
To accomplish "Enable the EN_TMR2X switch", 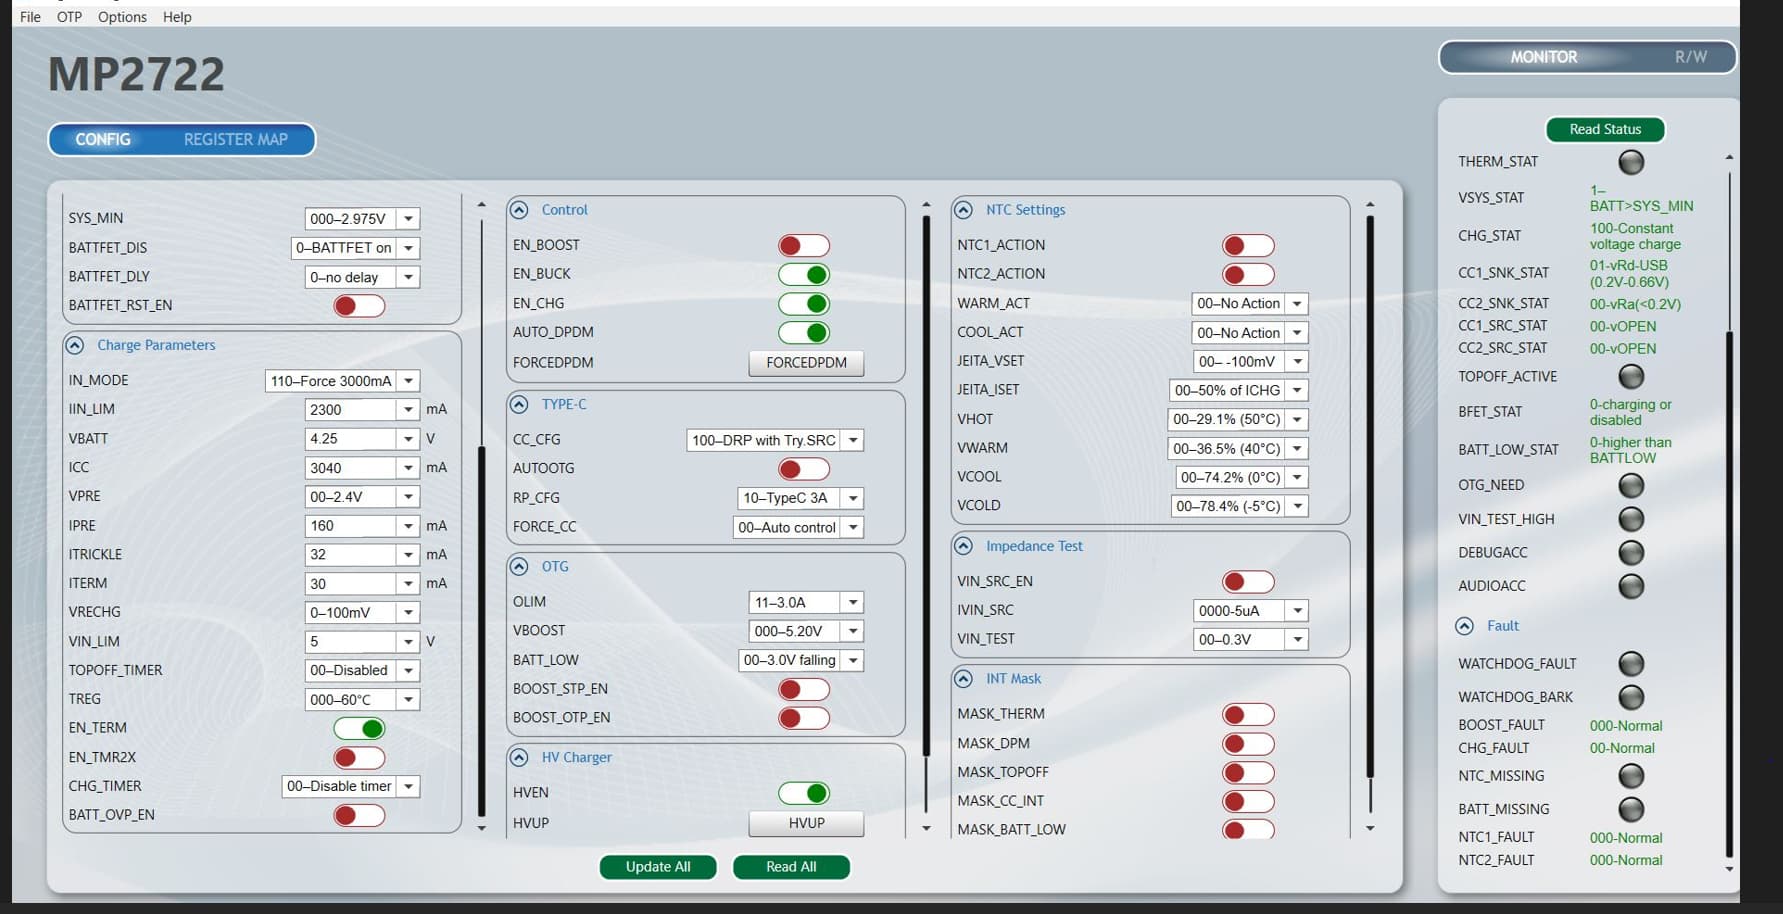I will point(359,758).
